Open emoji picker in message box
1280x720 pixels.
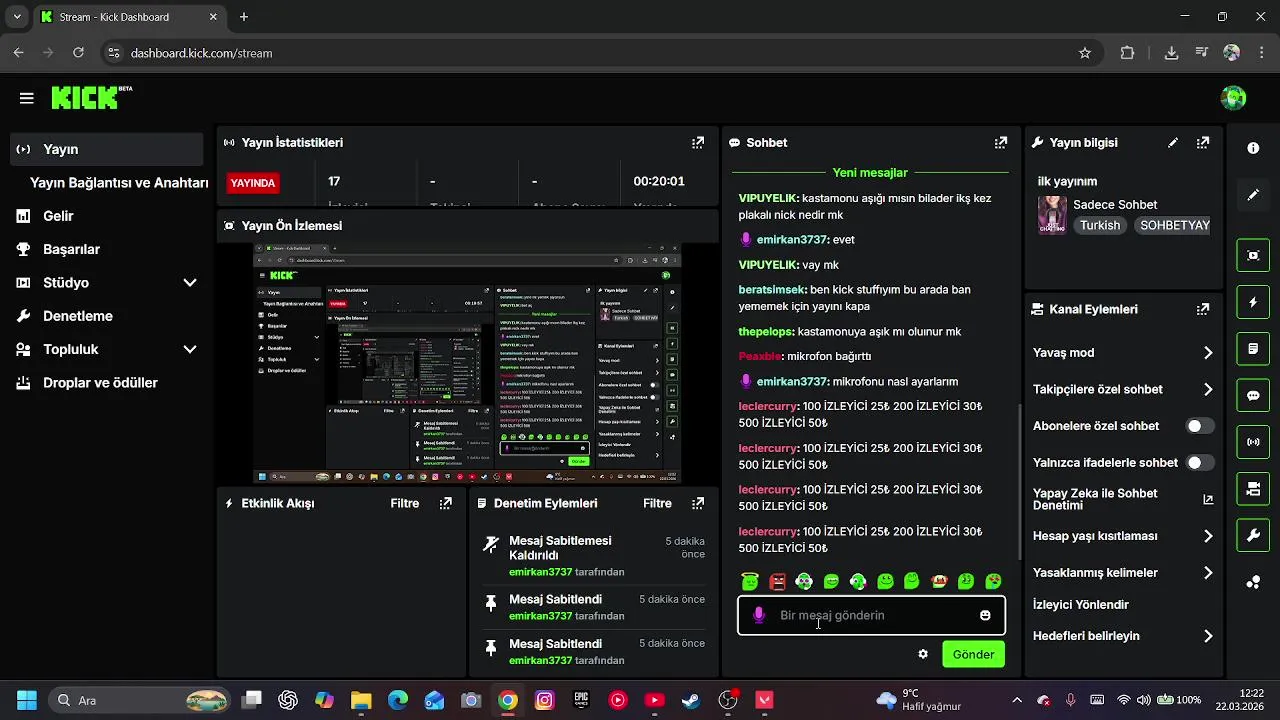coord(985,616)
